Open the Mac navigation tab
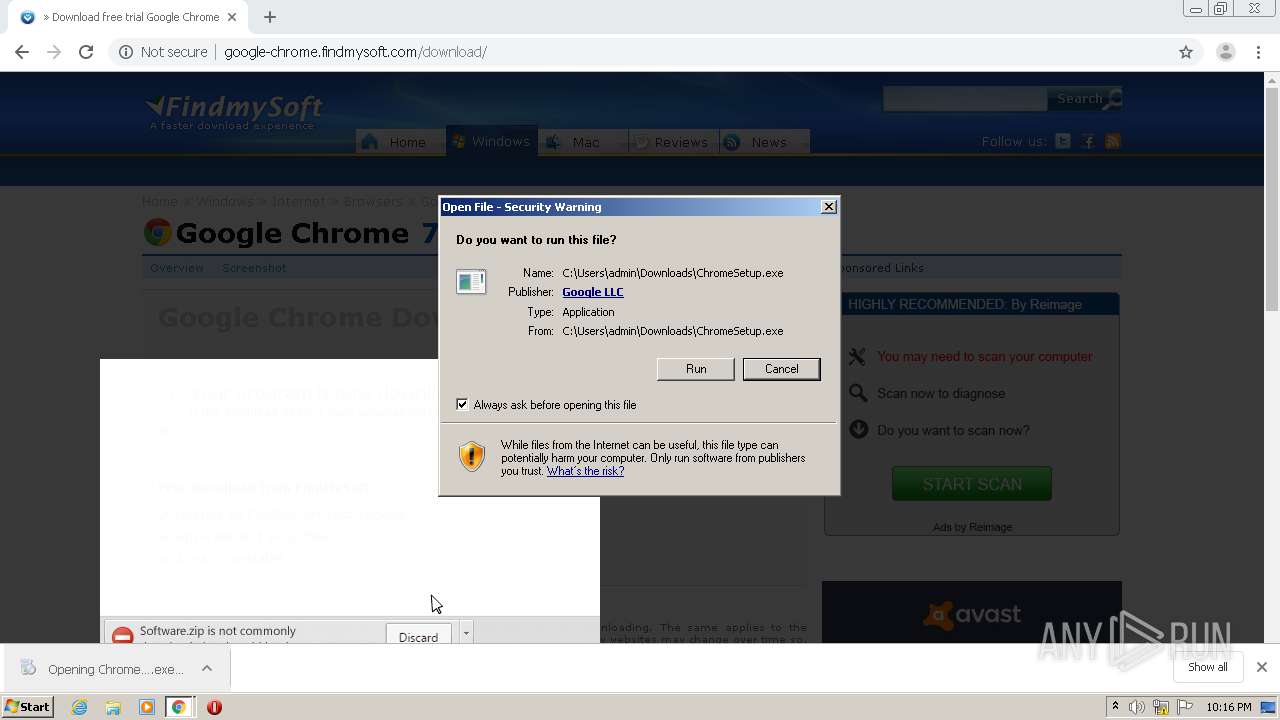The image size is (1280, 720). pos(584,142)
